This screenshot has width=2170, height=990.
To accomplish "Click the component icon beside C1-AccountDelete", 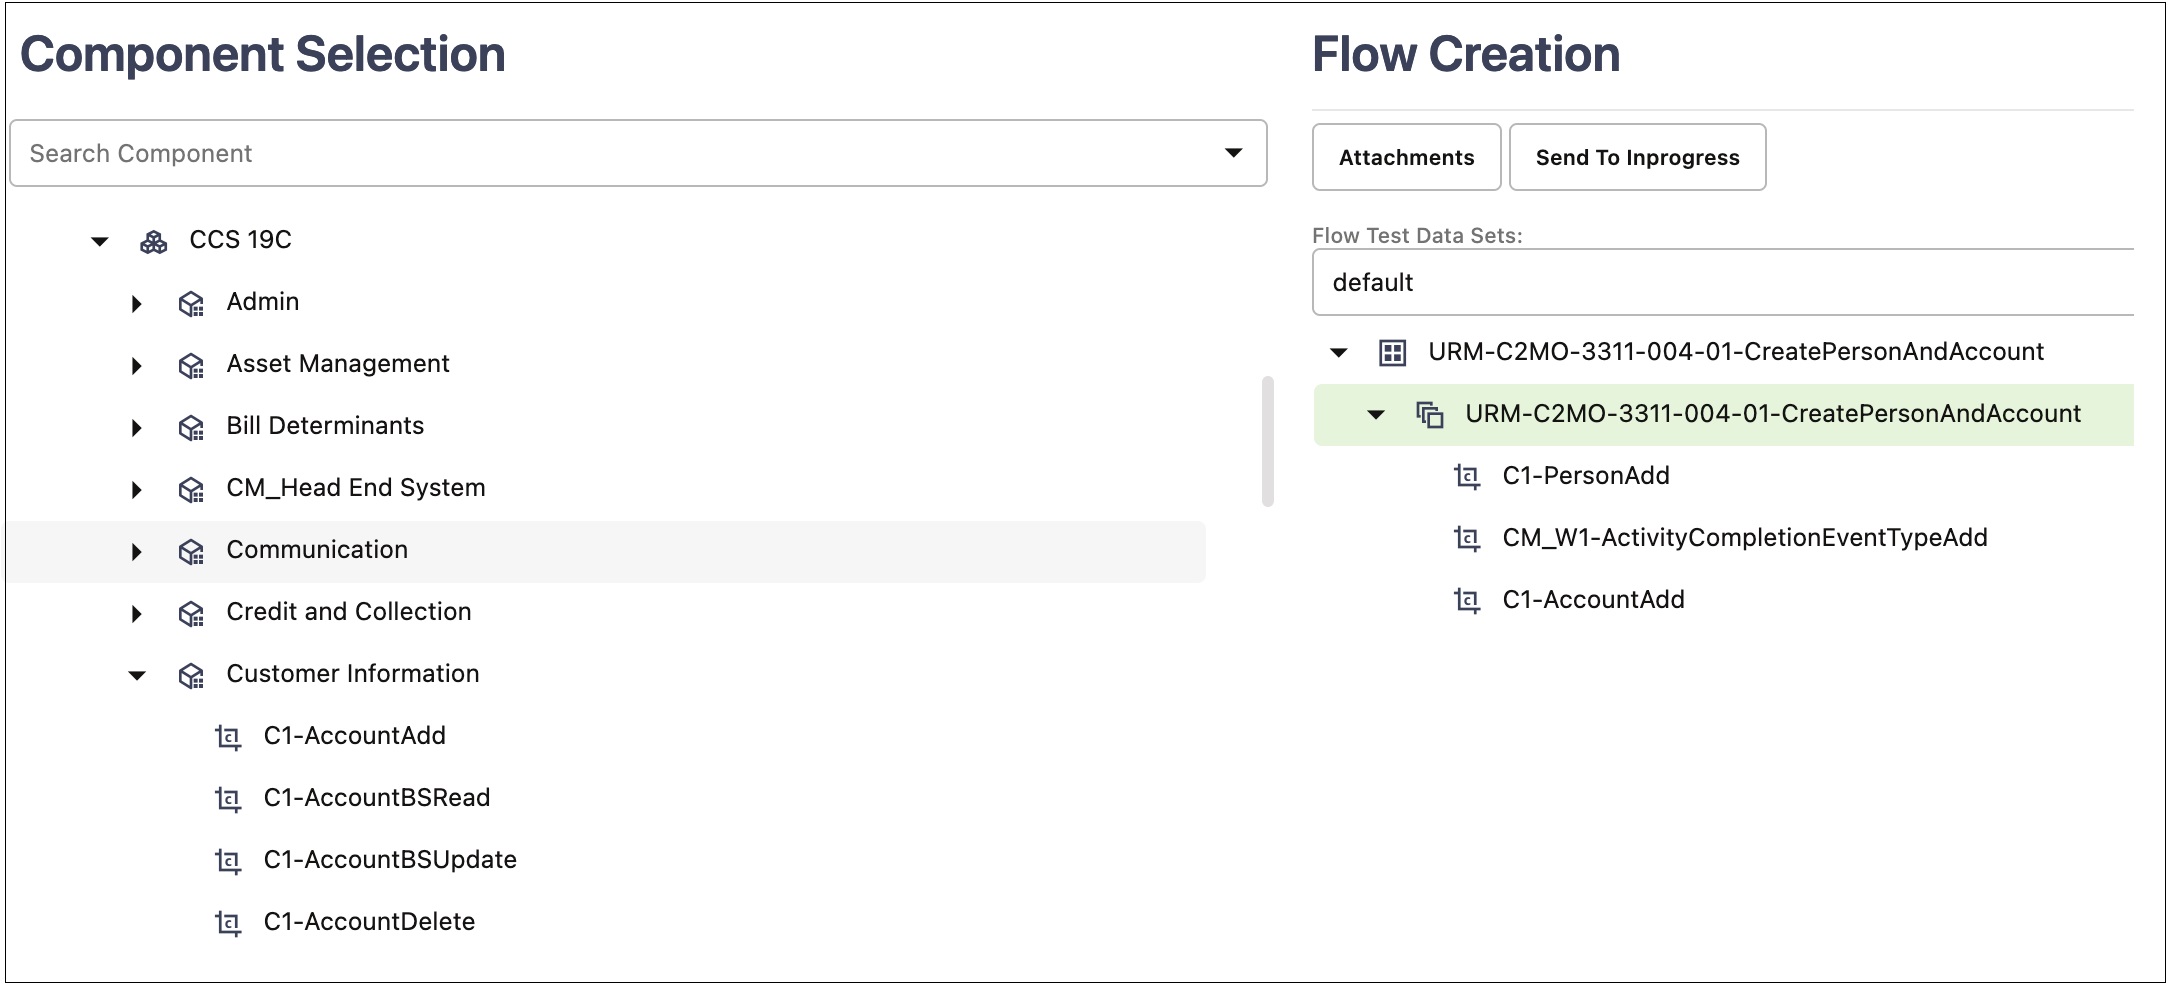I will click(x=228, y=923).
